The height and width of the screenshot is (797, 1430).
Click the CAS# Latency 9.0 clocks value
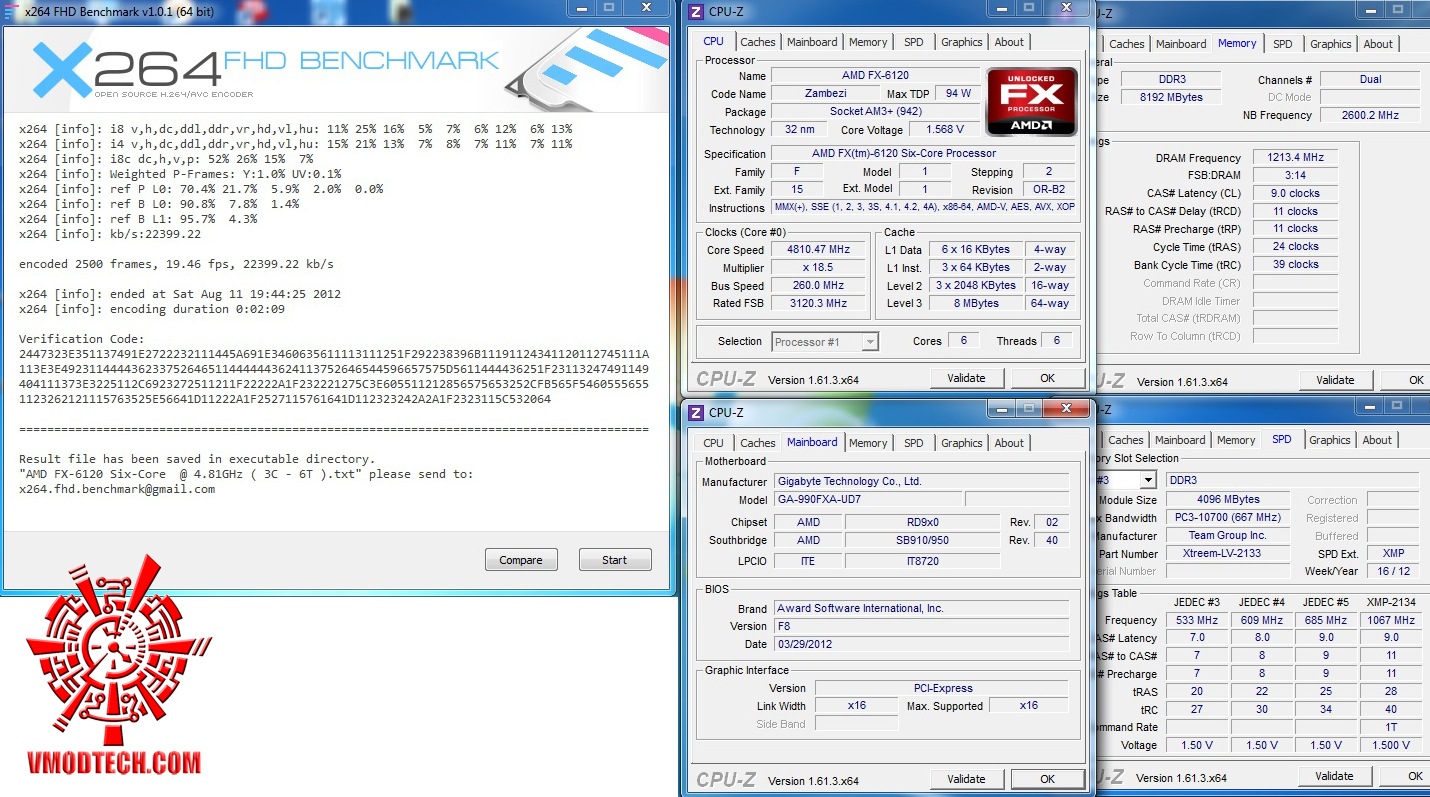pyautogui.click(x=1295, y=194)
